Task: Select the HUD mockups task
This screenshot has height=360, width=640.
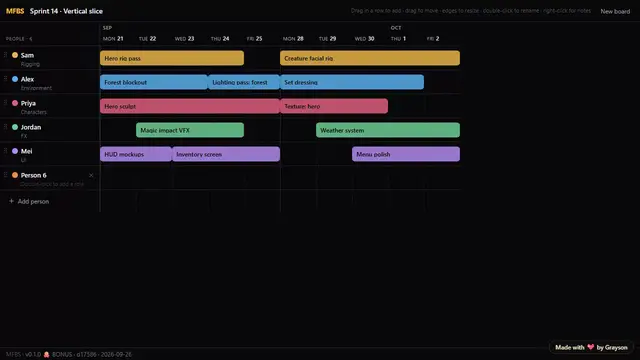Action: [136, 154]
